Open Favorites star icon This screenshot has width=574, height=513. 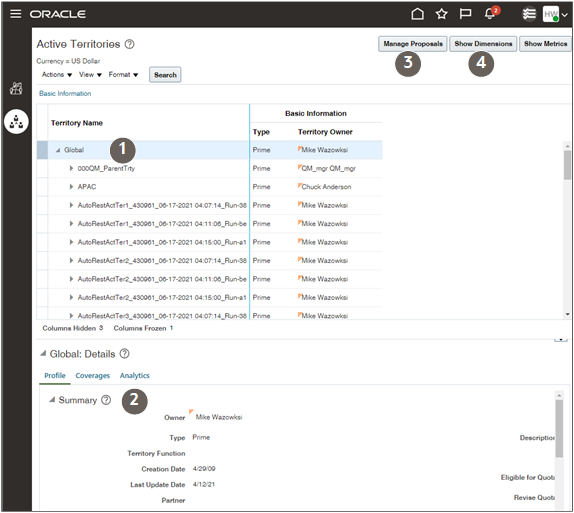click(441, 14)
